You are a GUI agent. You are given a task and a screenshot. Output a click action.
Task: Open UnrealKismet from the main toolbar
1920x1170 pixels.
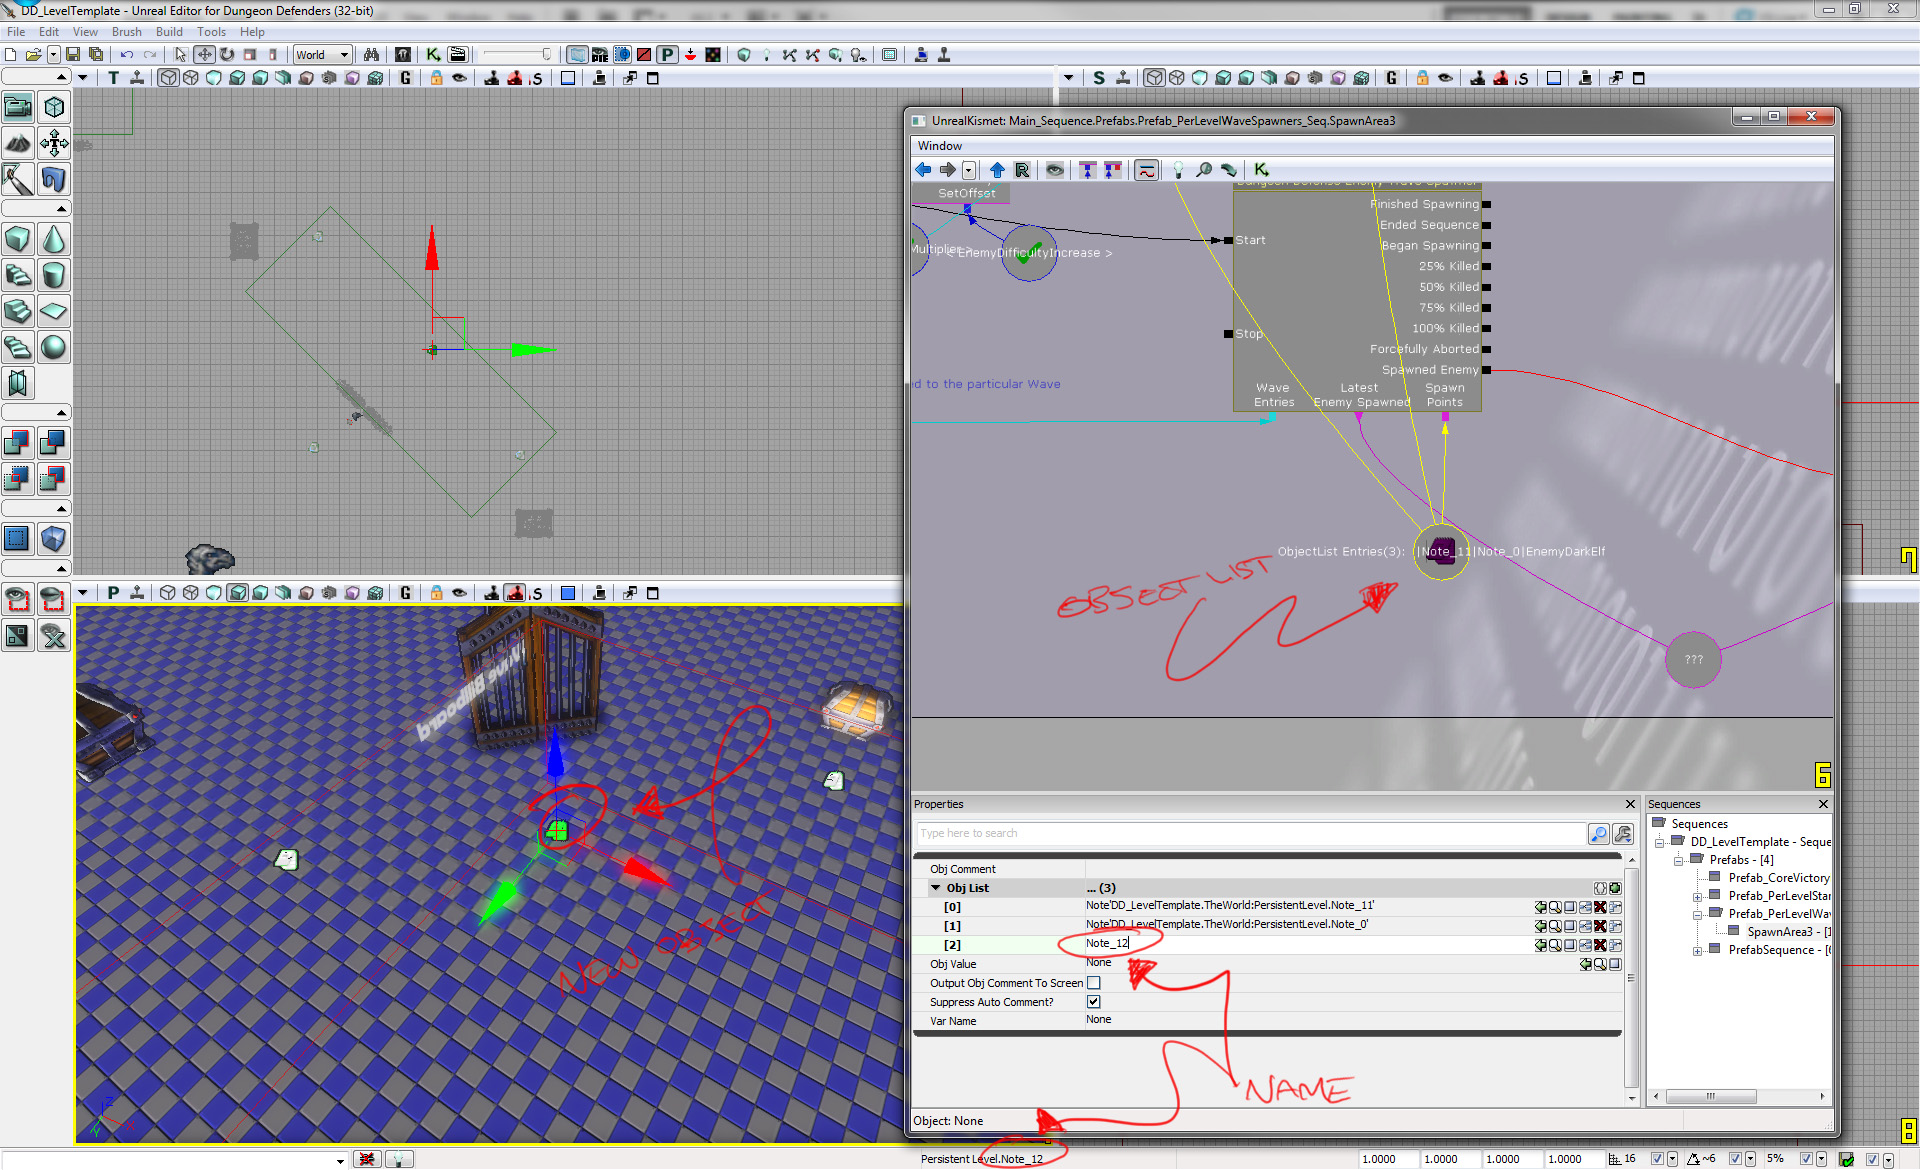click(433, 54)
